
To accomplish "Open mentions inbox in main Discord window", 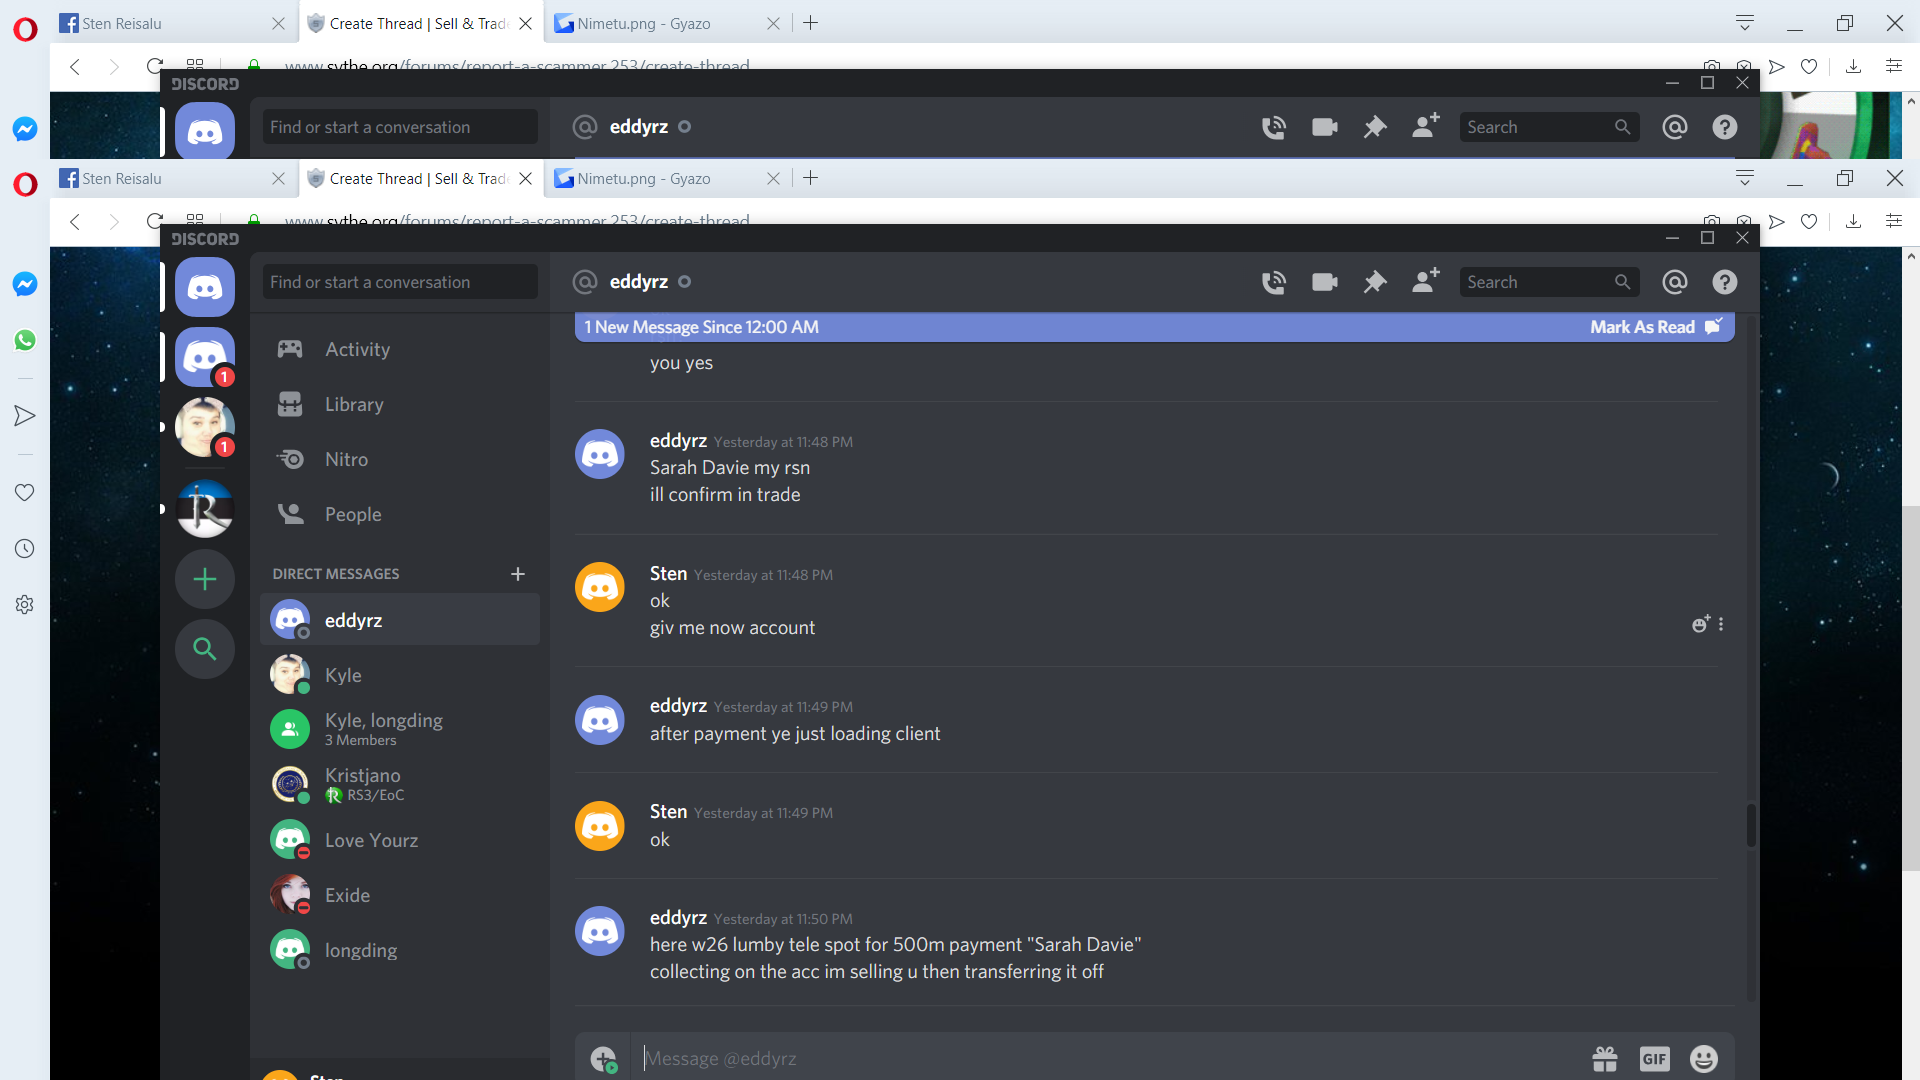I will pos(1674,283).
